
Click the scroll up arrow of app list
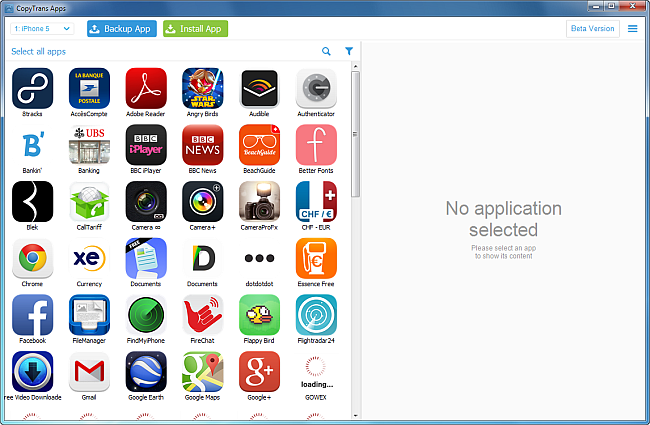355,66
